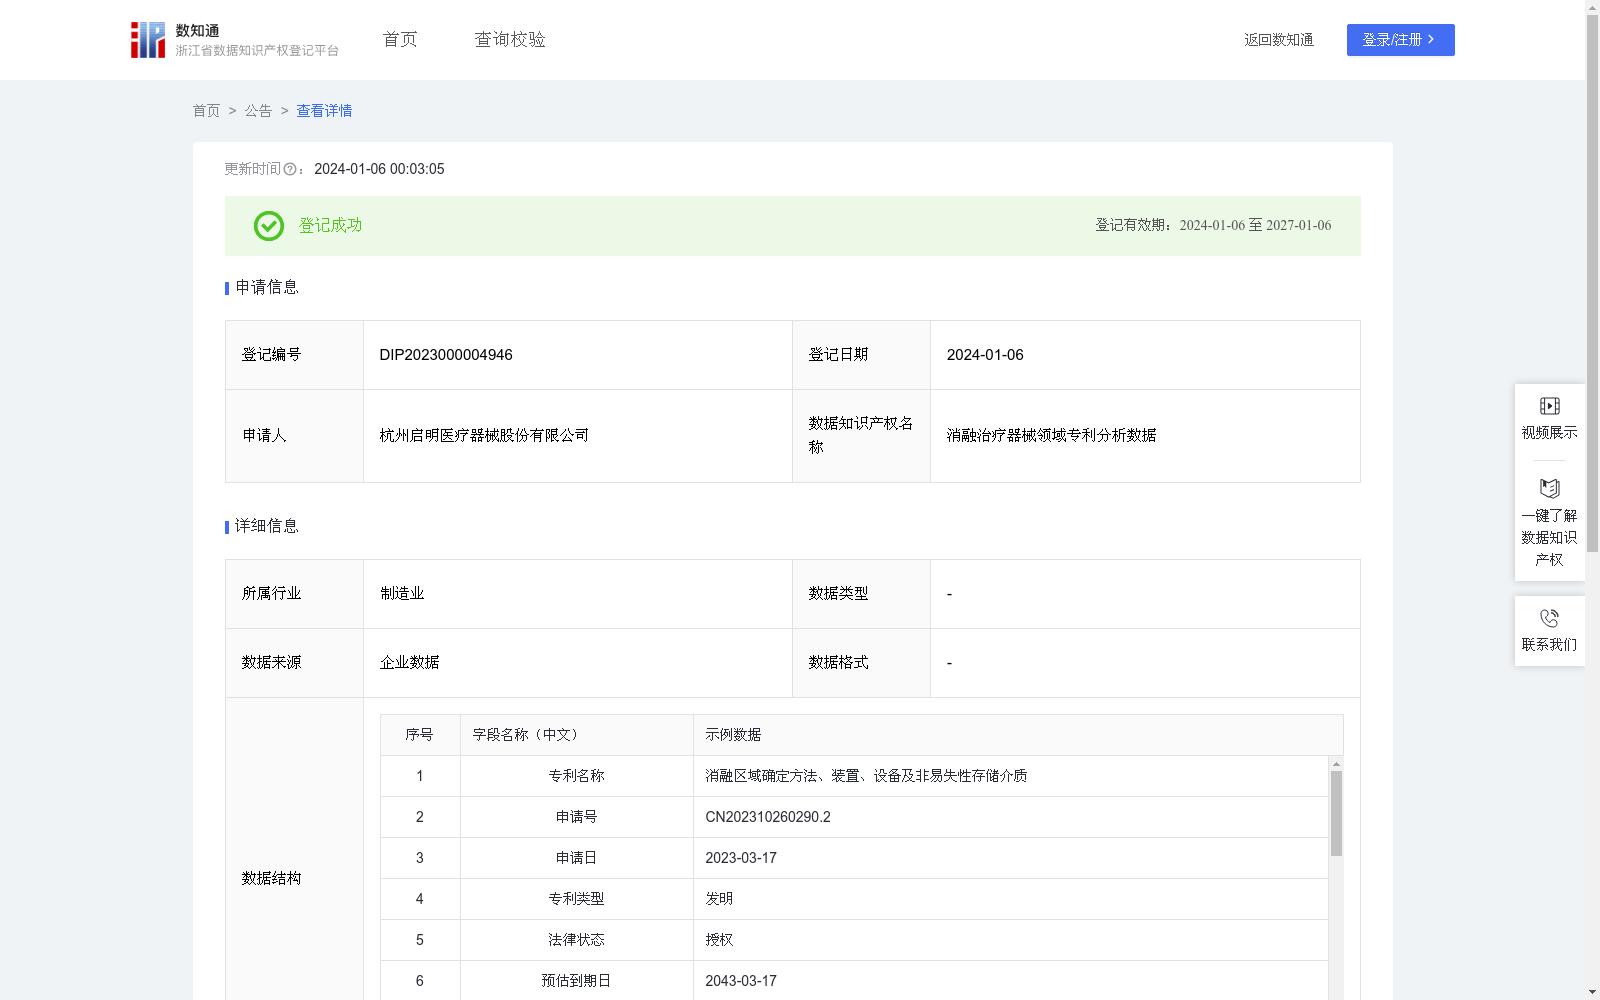Screen dimensions: 1600x1000
Task: Select registration number DIP2023000004946
Action: (x=446, y=355)
